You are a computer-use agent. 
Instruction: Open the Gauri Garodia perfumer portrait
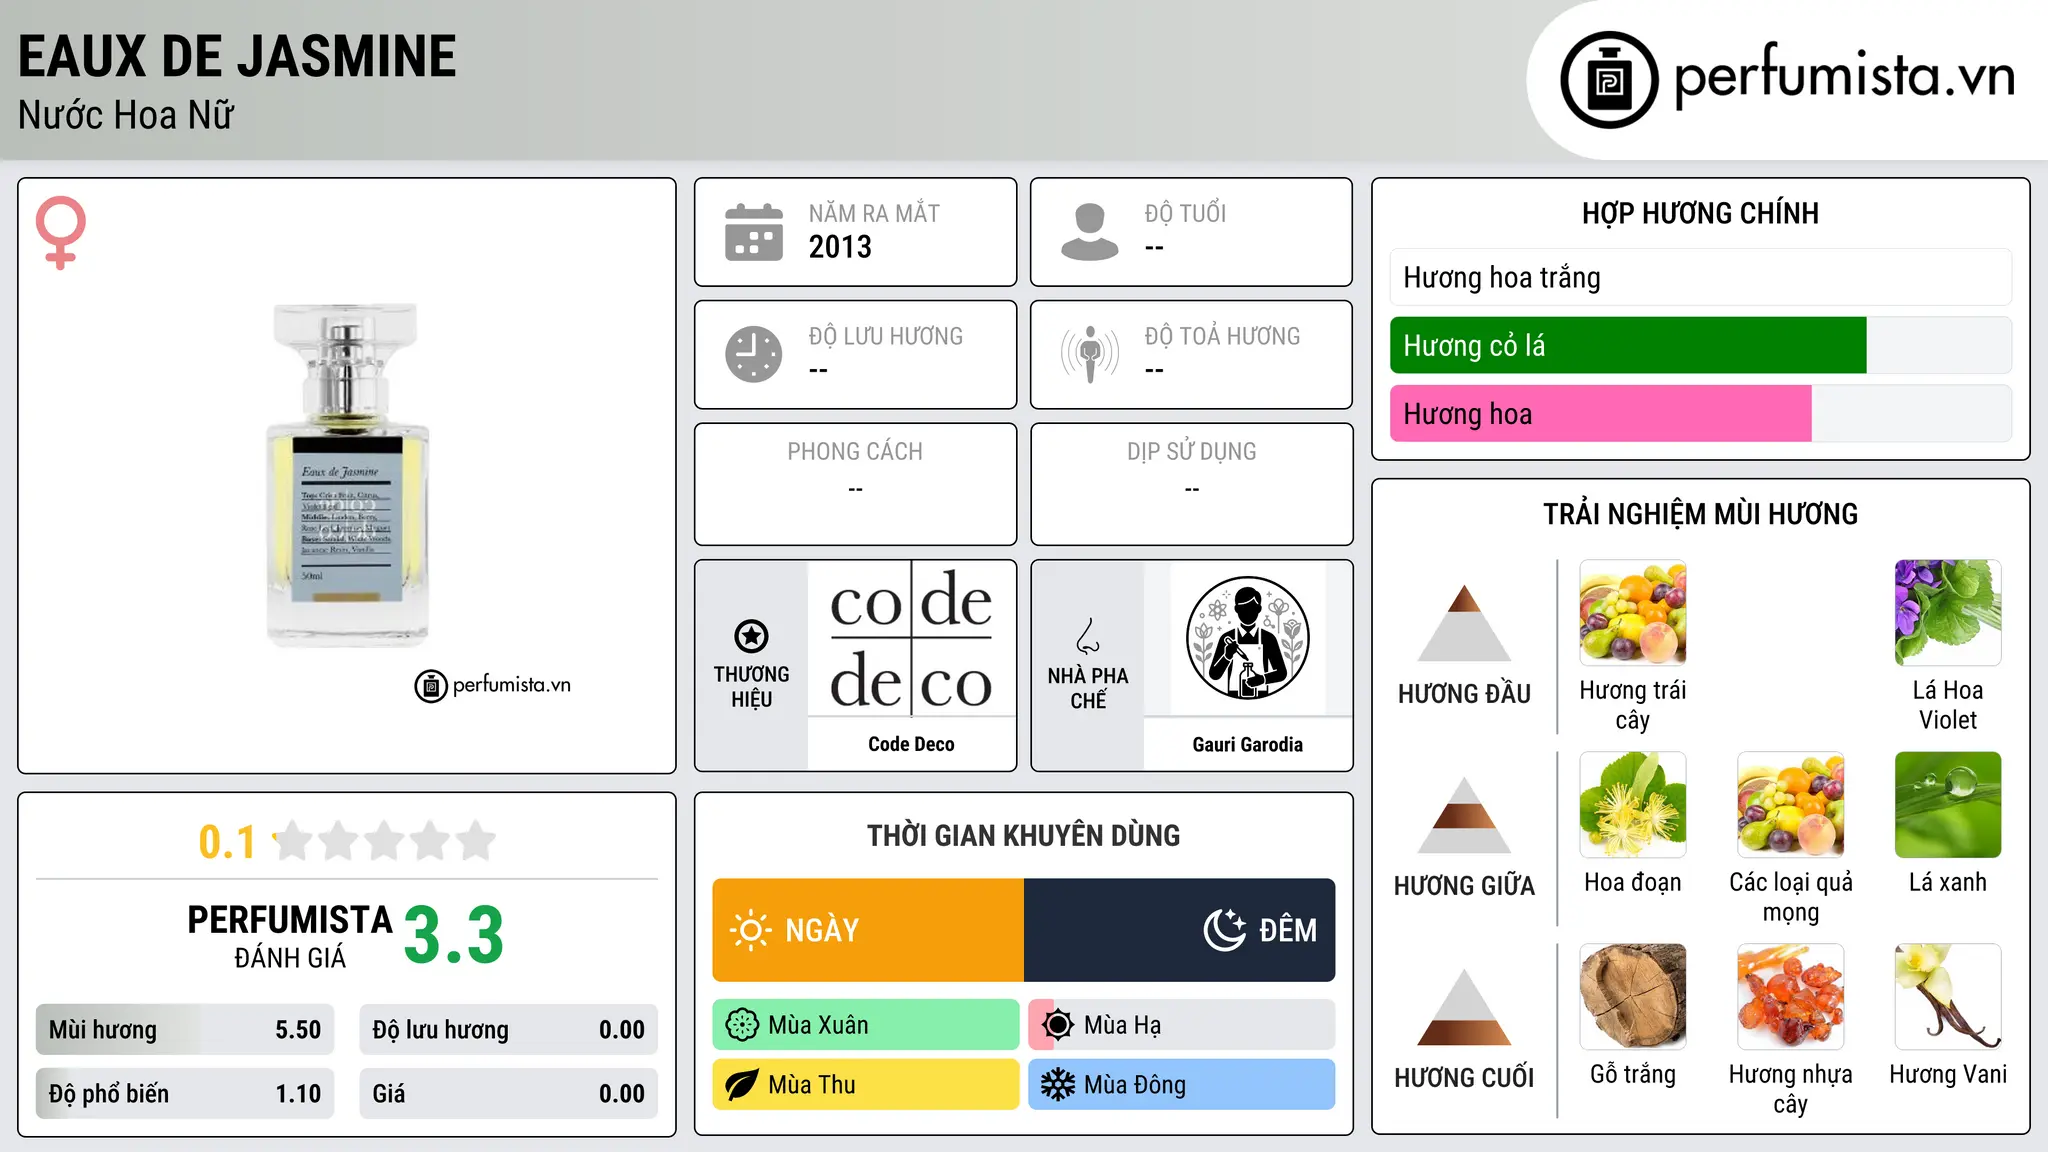[1247, 638]
